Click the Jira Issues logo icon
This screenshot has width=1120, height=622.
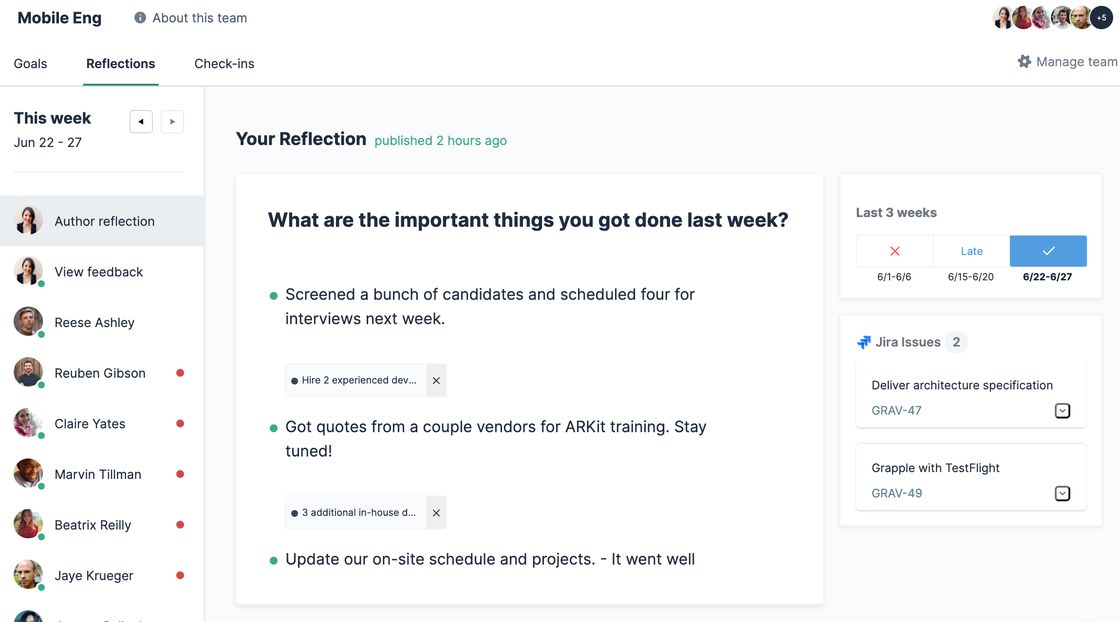point(864,342)
